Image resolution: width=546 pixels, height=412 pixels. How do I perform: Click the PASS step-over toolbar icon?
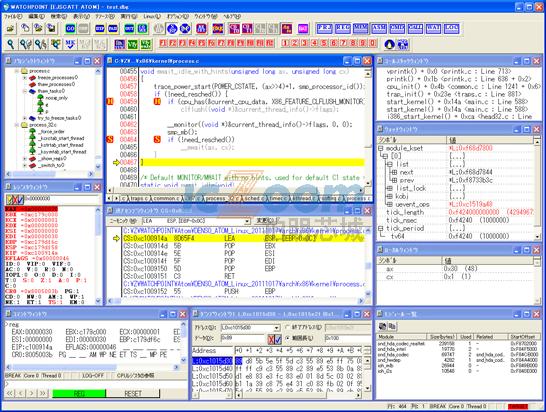(x=113, y=28)
